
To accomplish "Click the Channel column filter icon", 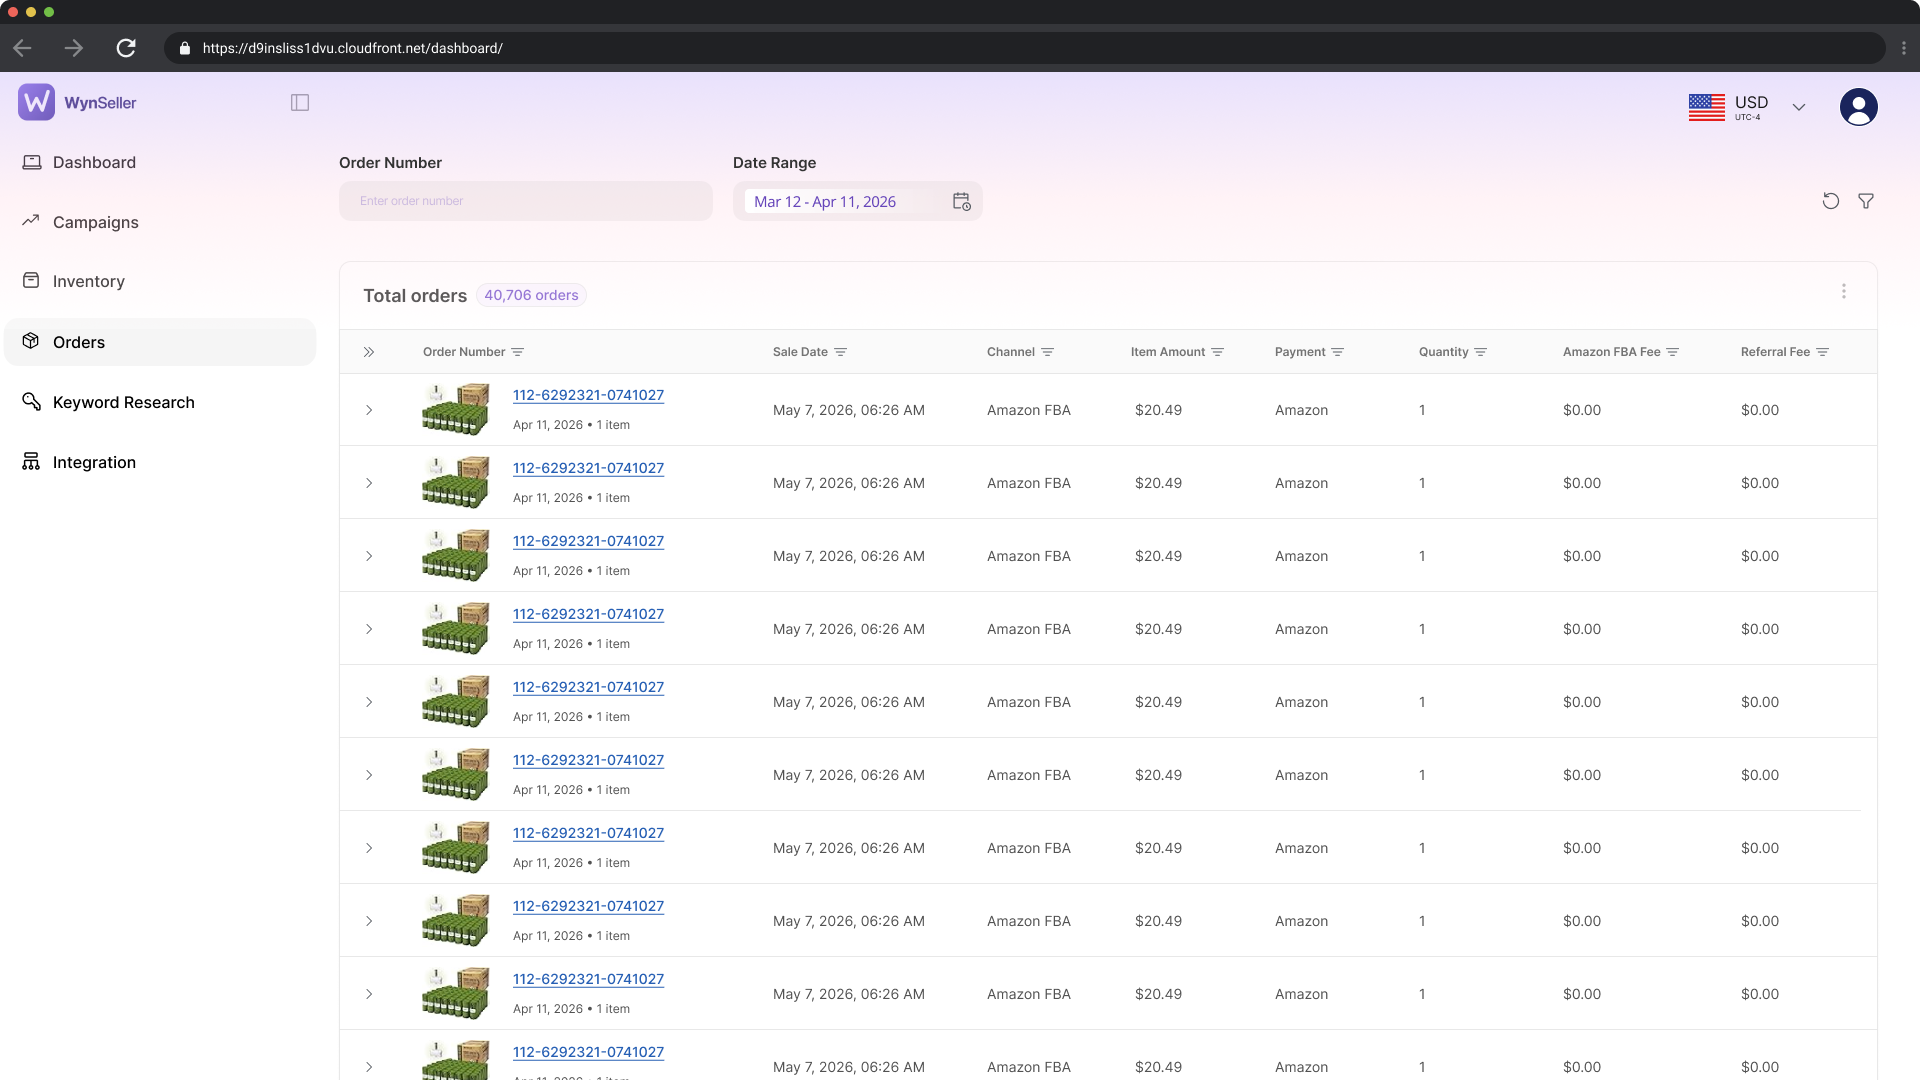I will click(1047, 352).
